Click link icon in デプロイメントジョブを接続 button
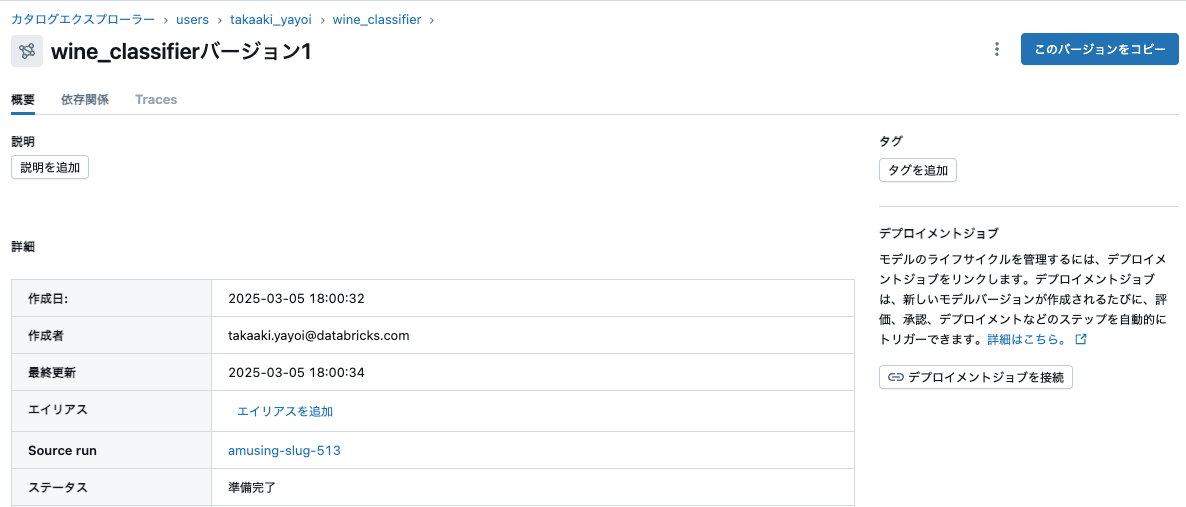Image resolution: width=1186 pixels, height=507 pixels. 896,377
